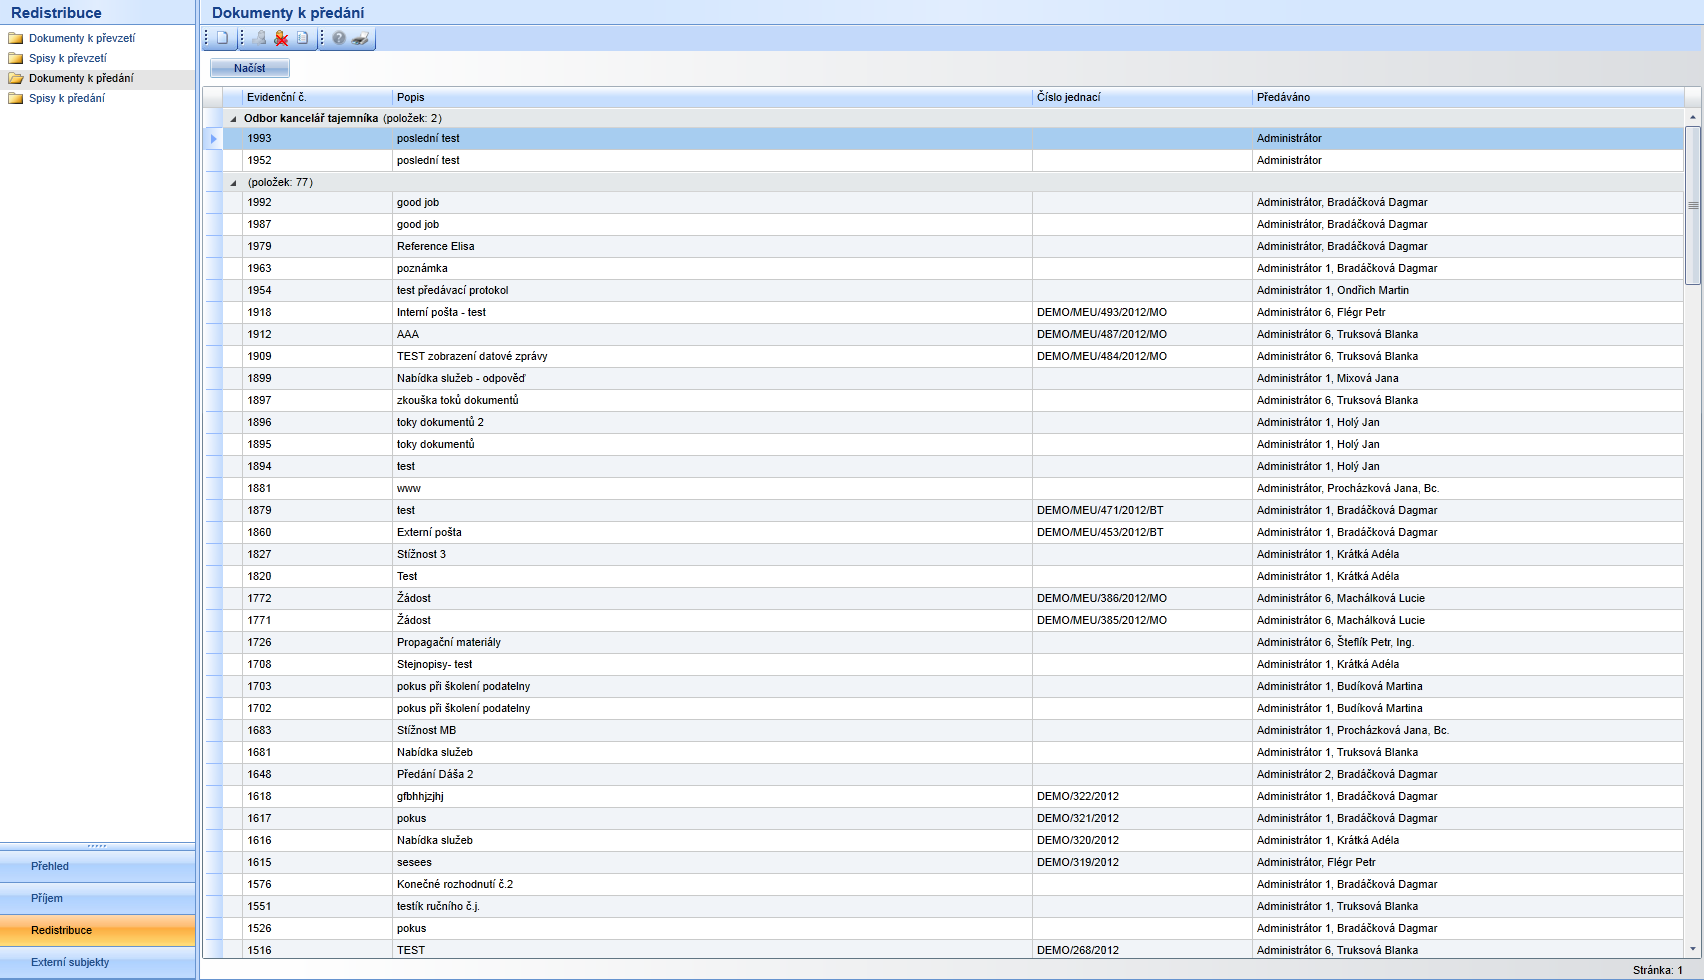Click DEMO/MEU/471/2012/BT cell
1704x980 pixels.
[x=1142, y=510]
